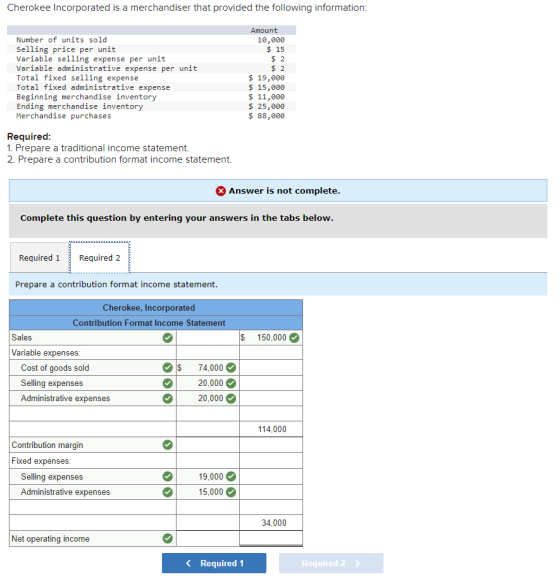The image size is (560, 584).
Task: Click the checkmark next to Net operating income
Action: [168, 539]
